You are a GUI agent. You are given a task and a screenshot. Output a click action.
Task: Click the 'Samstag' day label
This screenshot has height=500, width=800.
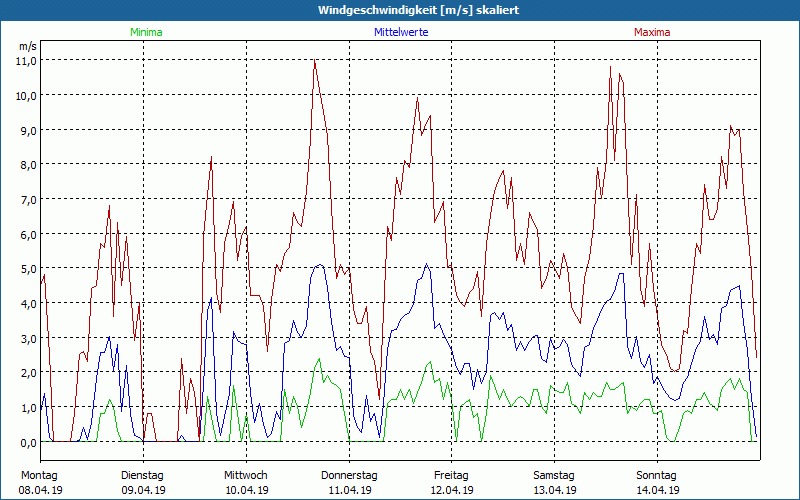[x=554, y=475]
